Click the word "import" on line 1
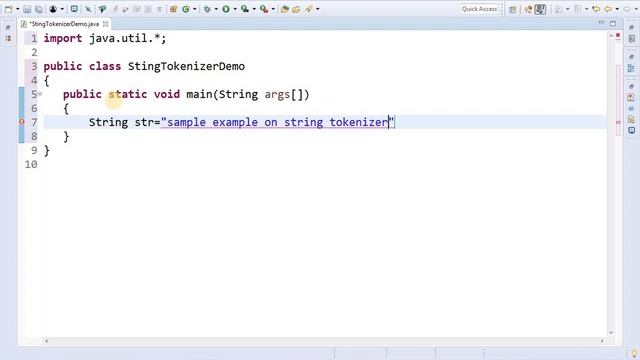This screenshot has width=640, height=360. coord(63,39)
